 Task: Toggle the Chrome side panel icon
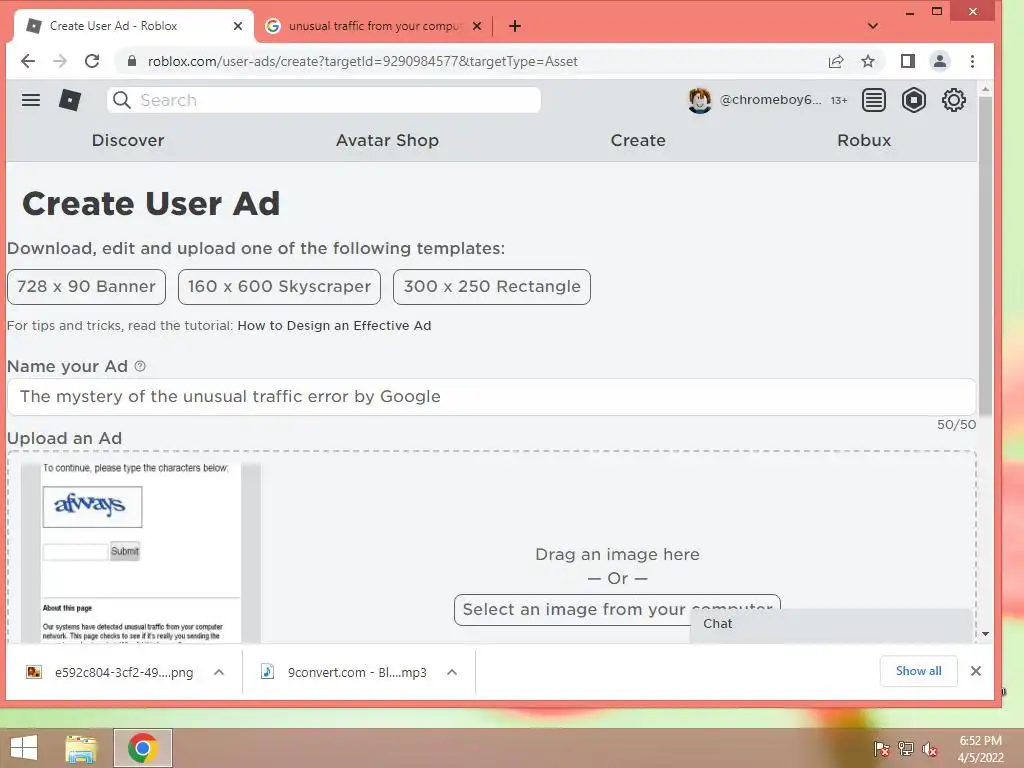(x=907, y=61)
